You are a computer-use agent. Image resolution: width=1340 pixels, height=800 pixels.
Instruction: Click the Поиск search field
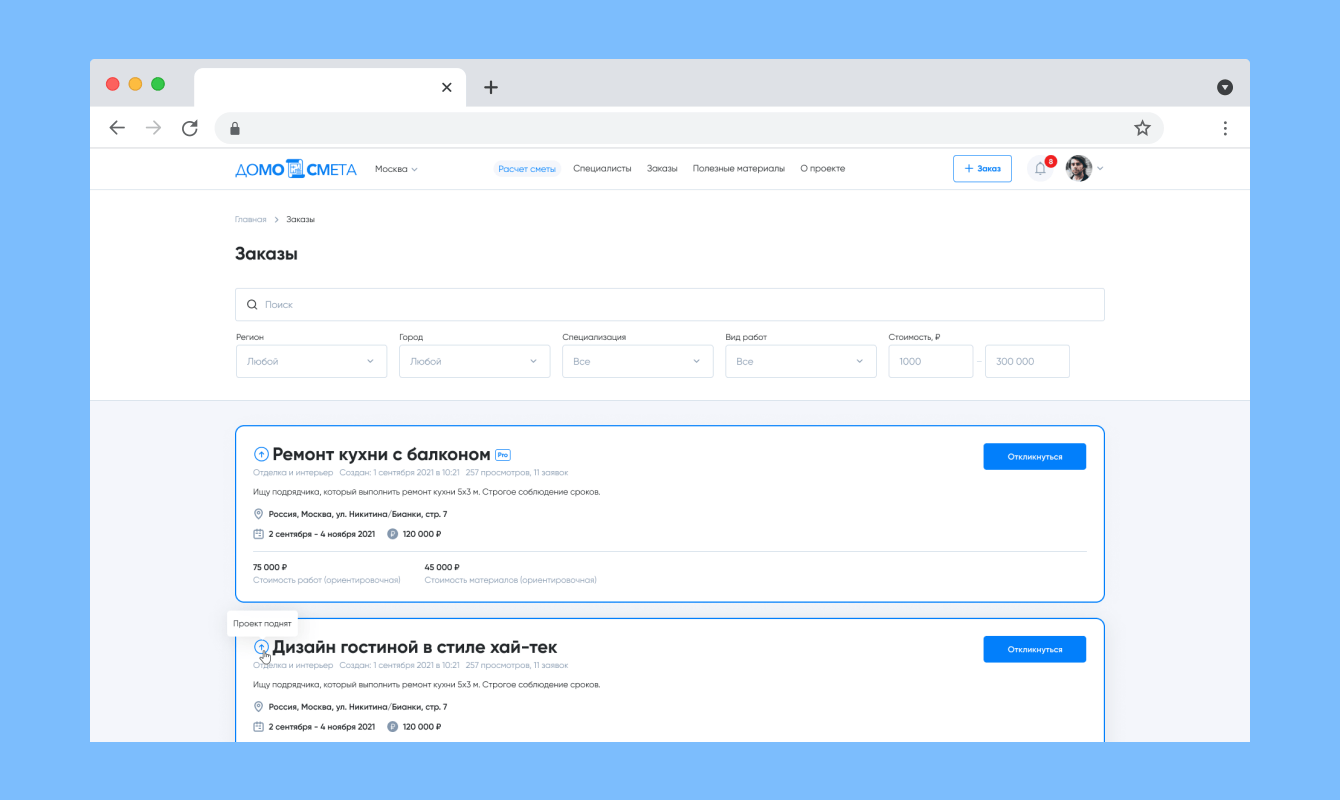670,305
